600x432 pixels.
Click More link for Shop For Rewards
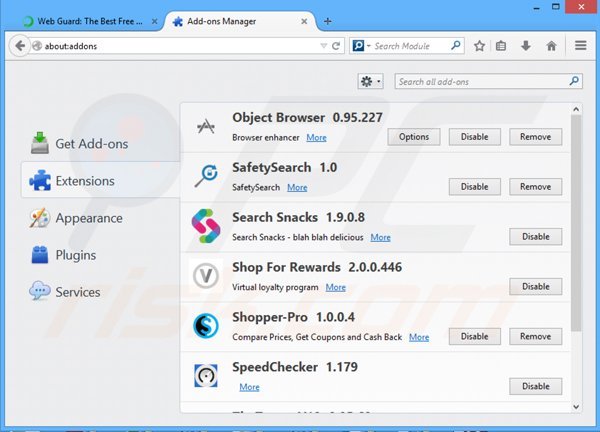(x=336, y=287)
